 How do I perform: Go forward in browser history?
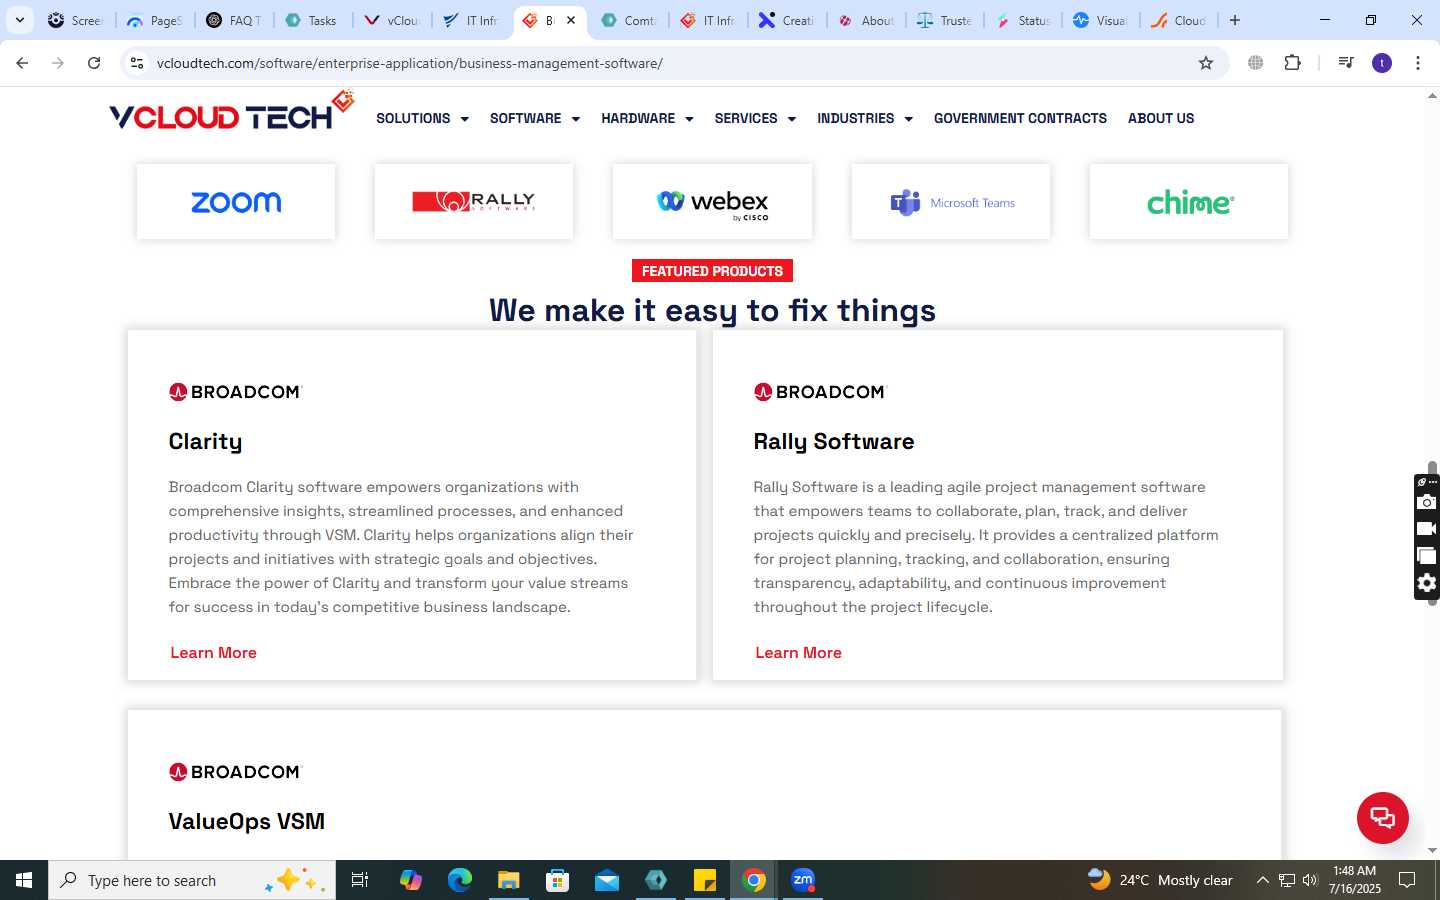[x=58, y=63]
